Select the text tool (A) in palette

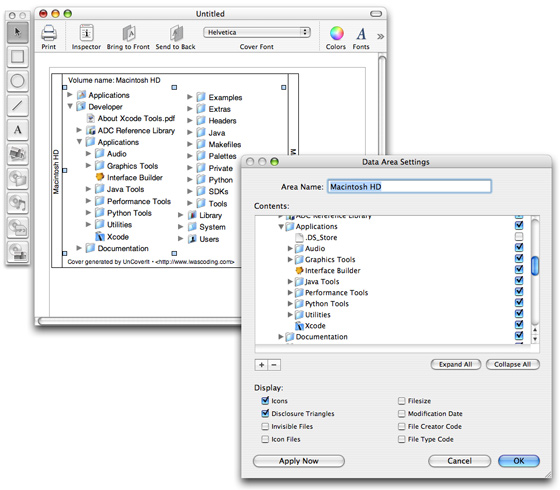click(18, 130)
